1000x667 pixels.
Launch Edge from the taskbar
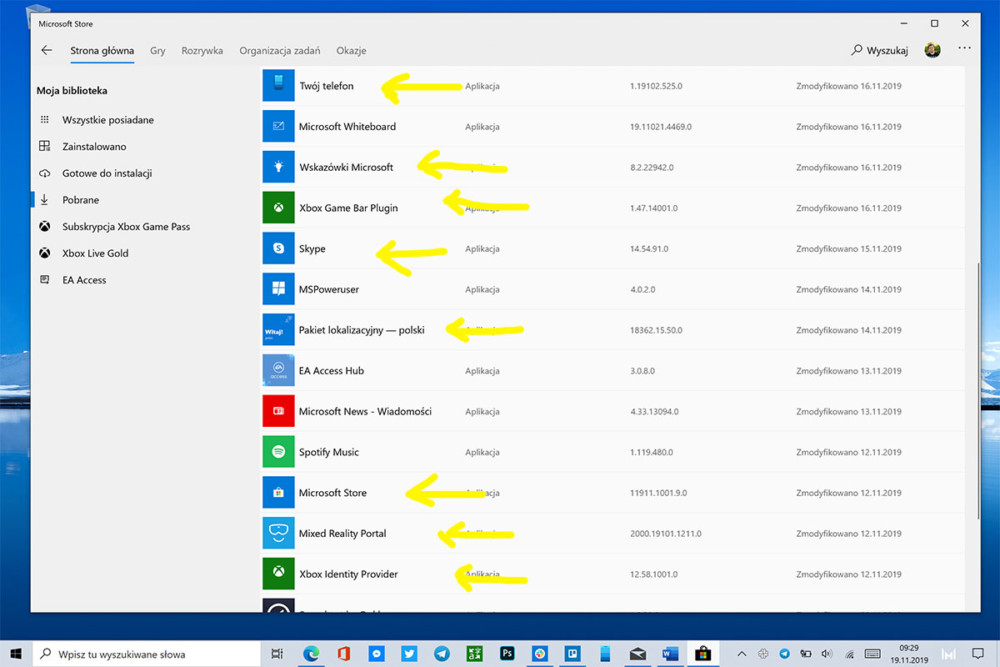[x=311, y=654]
